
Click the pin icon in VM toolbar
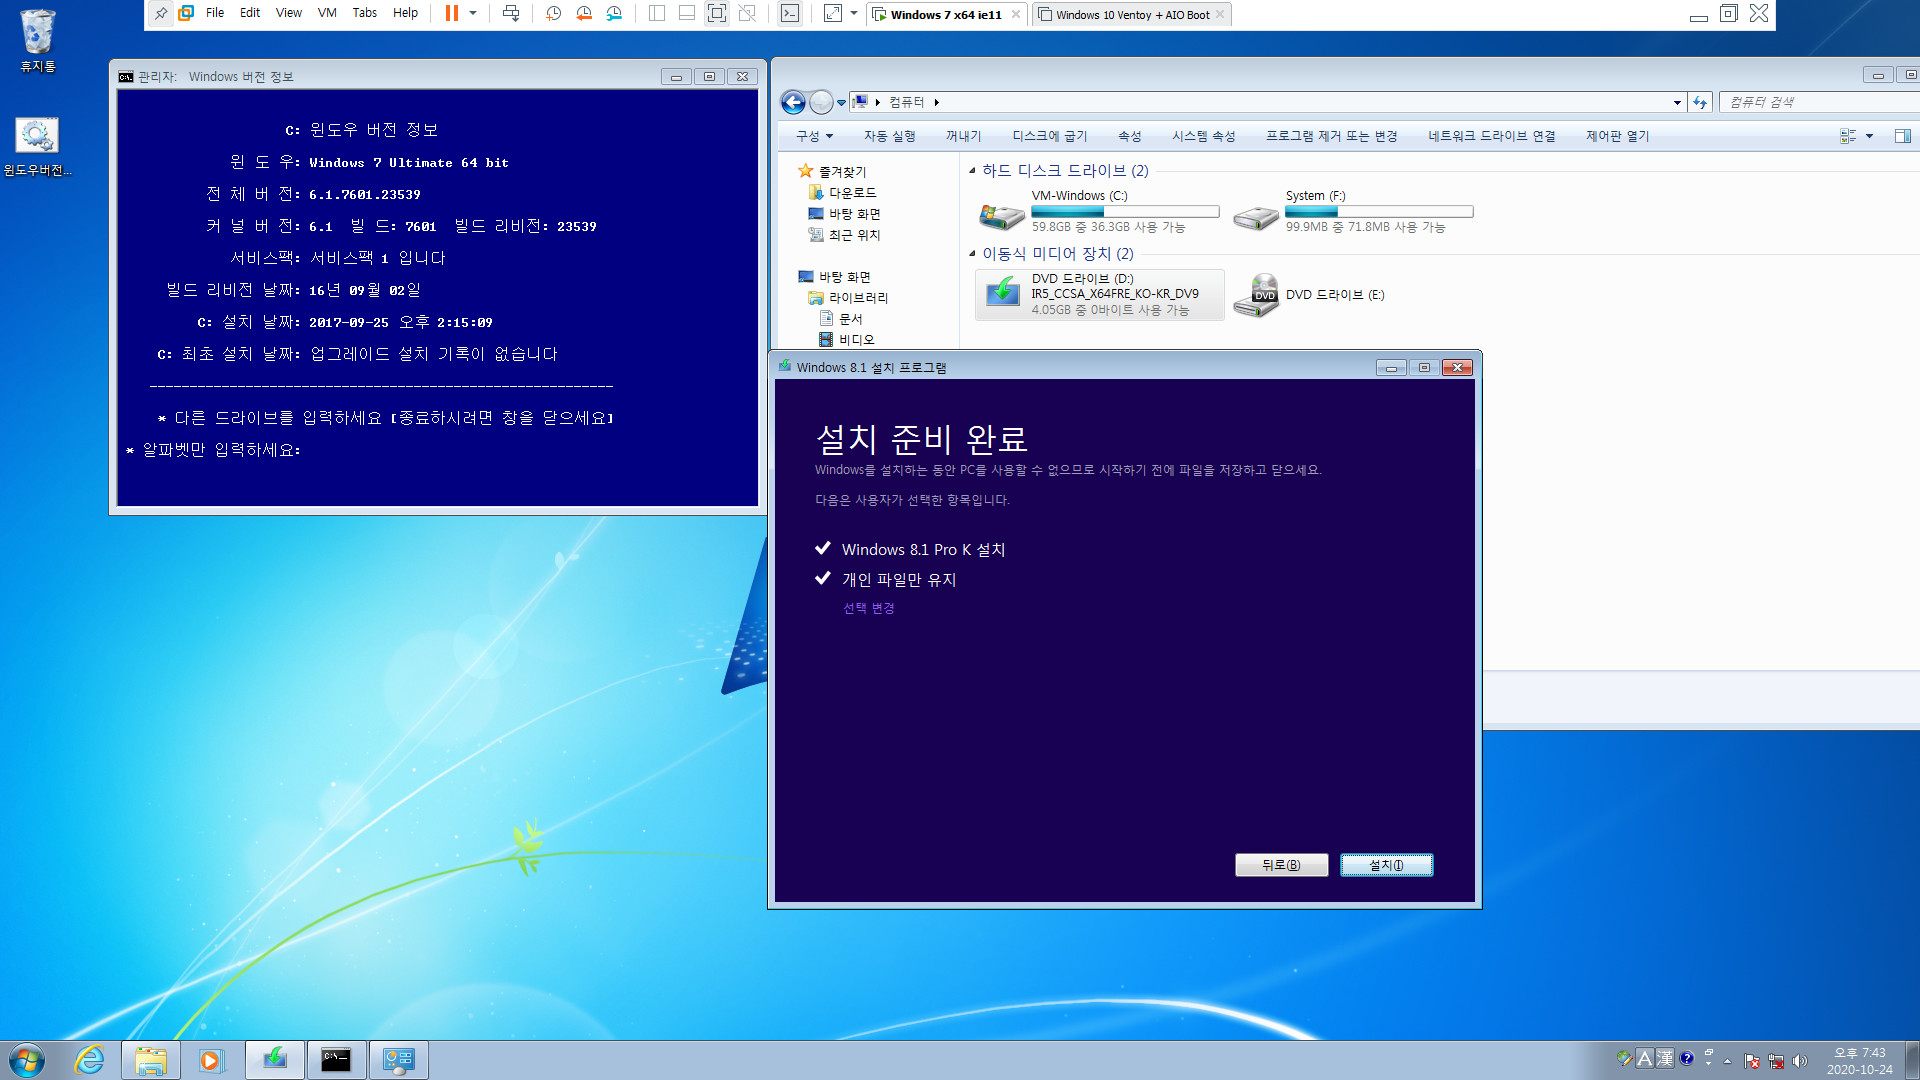click(x=160, y=13)
